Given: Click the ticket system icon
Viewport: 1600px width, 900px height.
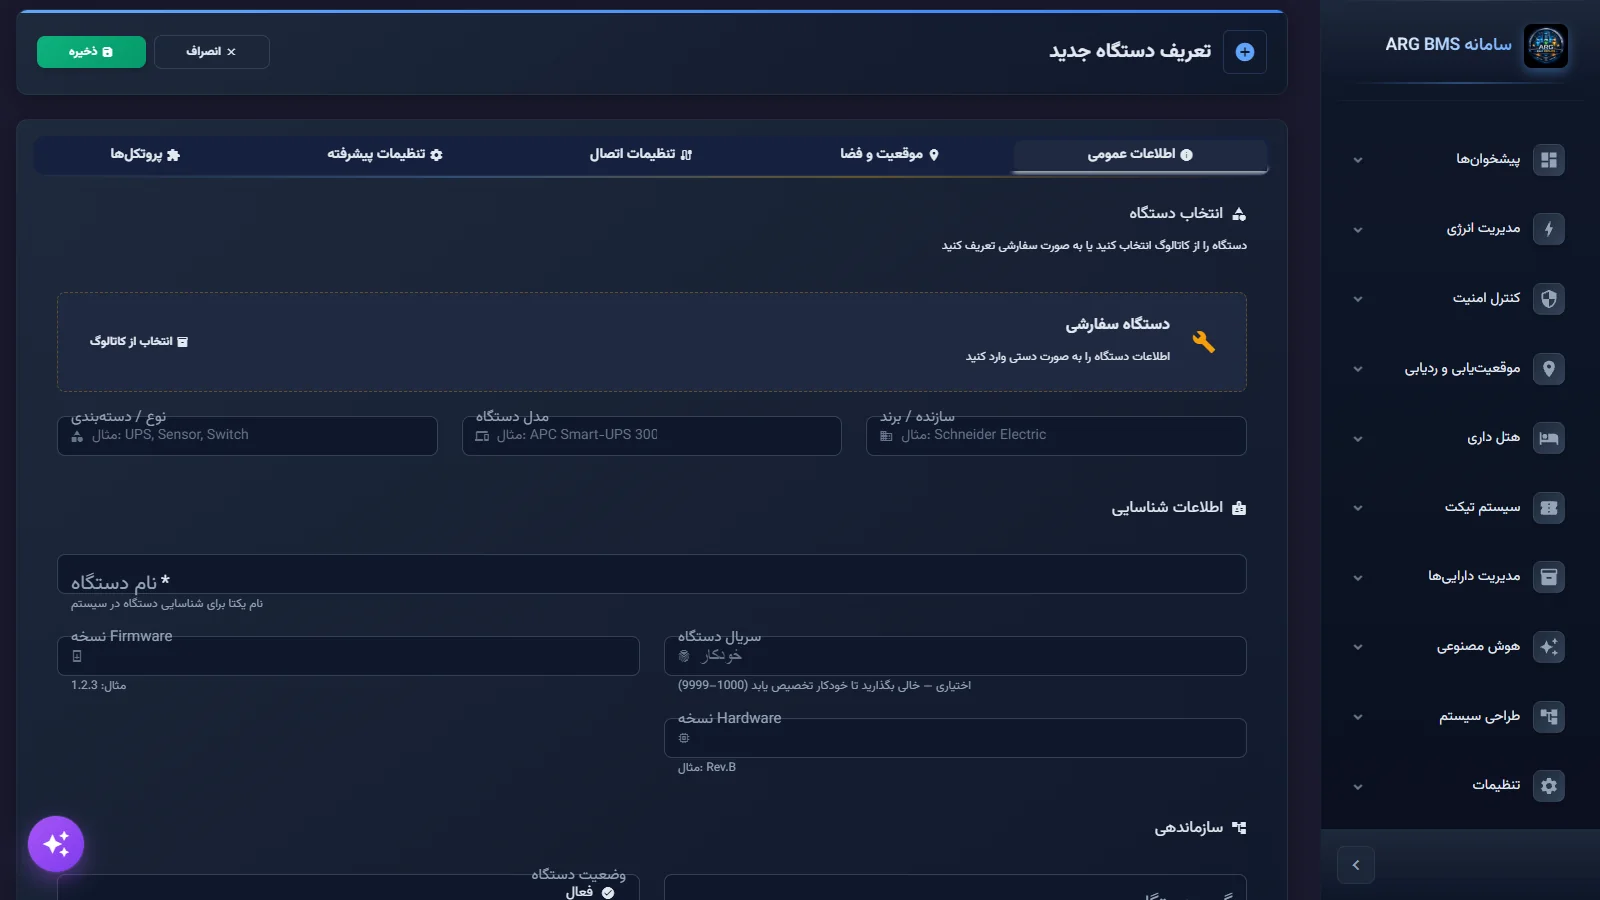Looking at the screenshot, I should [x=1549, y=508].
